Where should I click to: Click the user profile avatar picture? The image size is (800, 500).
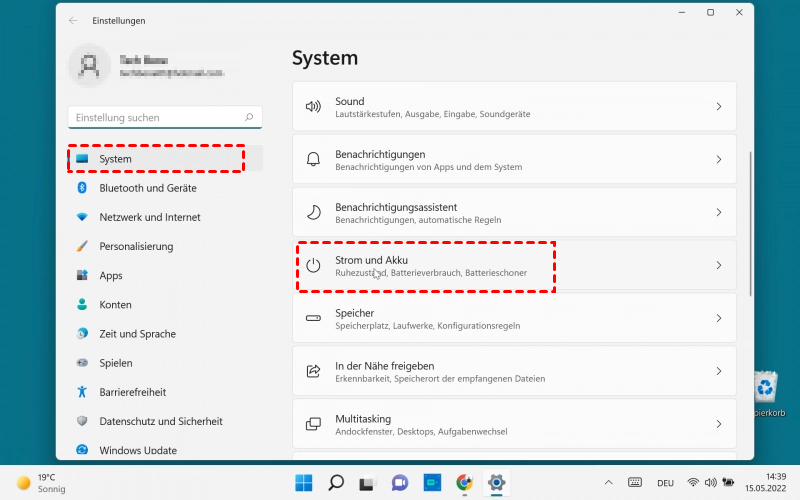pos(89,65)
